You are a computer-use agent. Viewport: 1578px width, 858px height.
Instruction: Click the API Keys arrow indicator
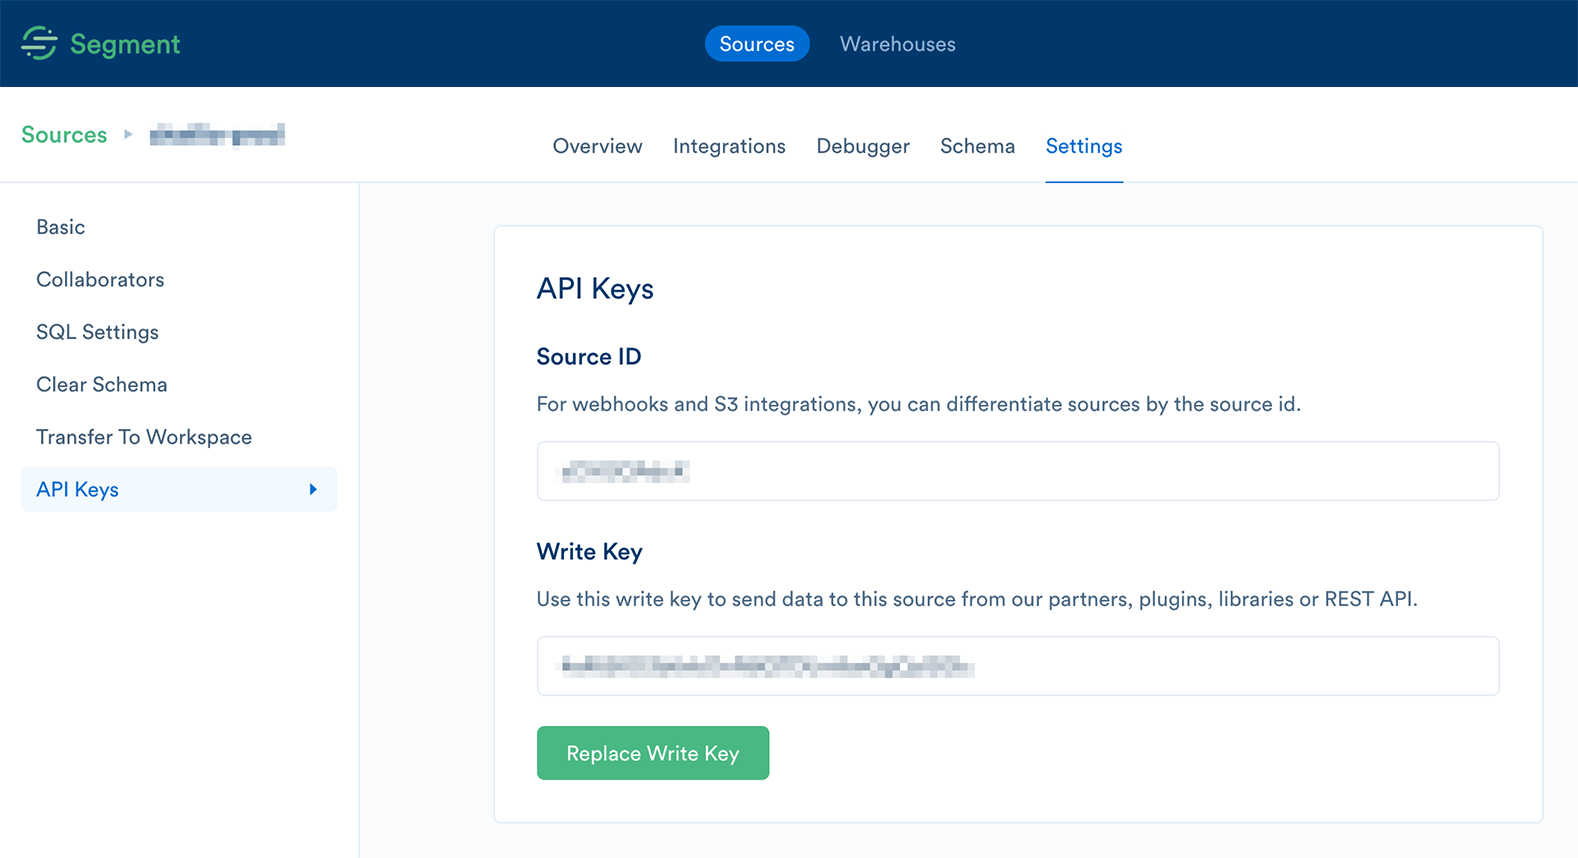(x=313, y=489)
